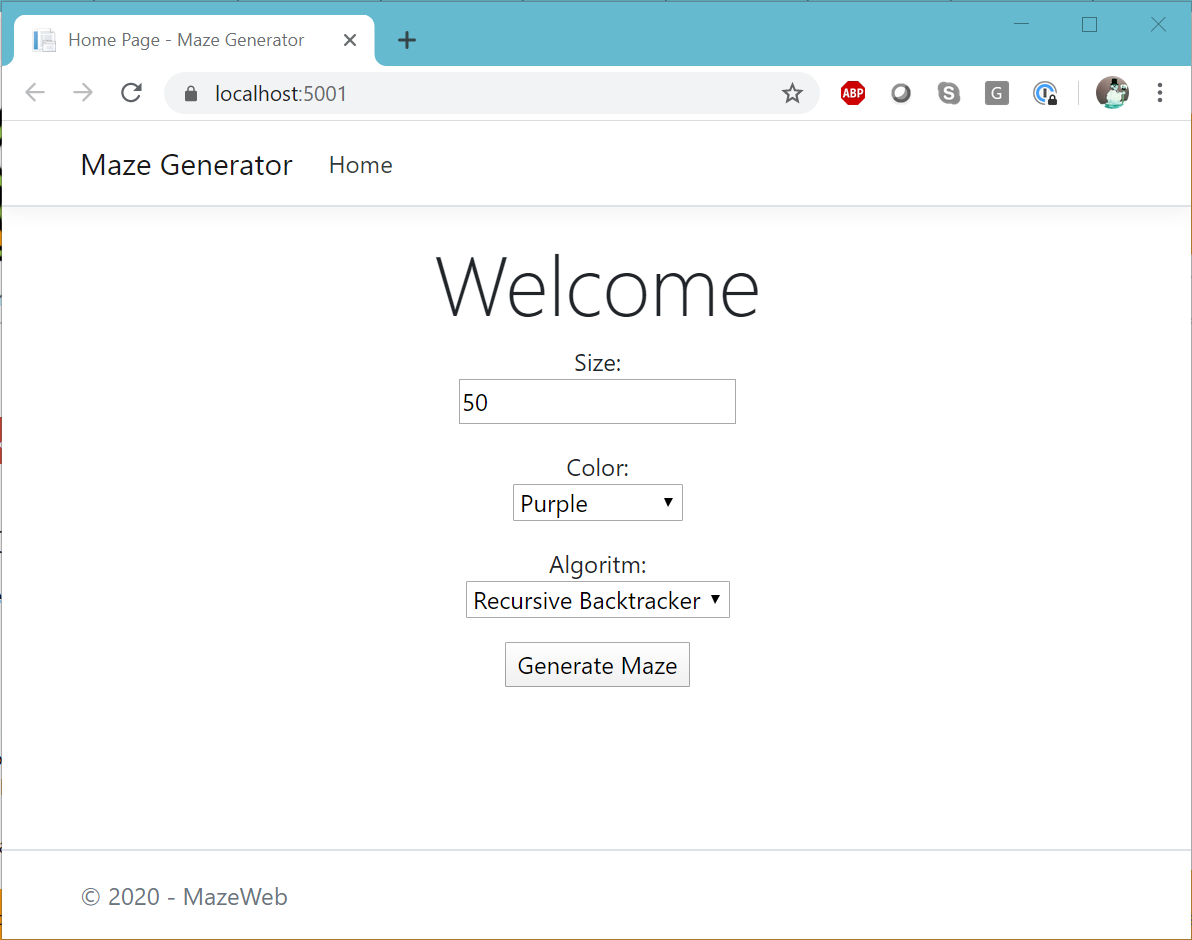Bookmark the page with the star icon
Viewport: 1192px width, 940px height.
792,93
